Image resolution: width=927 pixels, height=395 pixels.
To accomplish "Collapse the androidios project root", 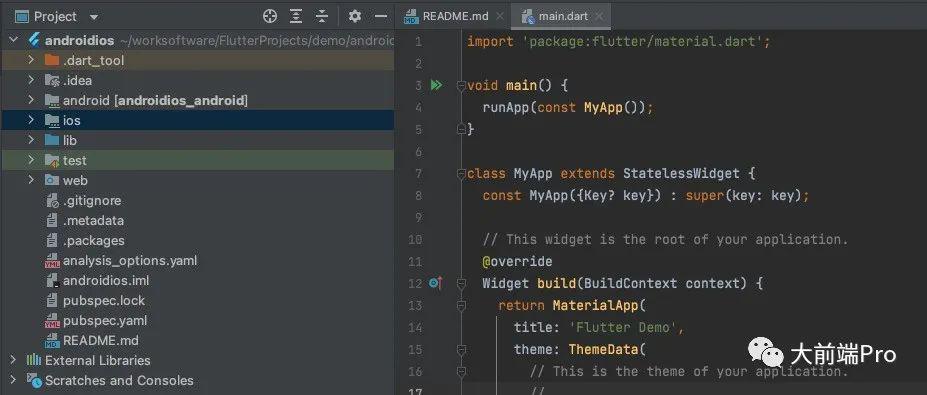I will tap(14, 40).
